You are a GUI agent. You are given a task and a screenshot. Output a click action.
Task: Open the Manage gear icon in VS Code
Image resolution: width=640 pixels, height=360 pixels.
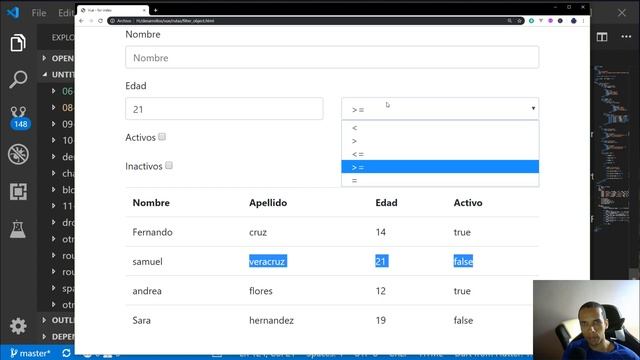coord(18,326)
